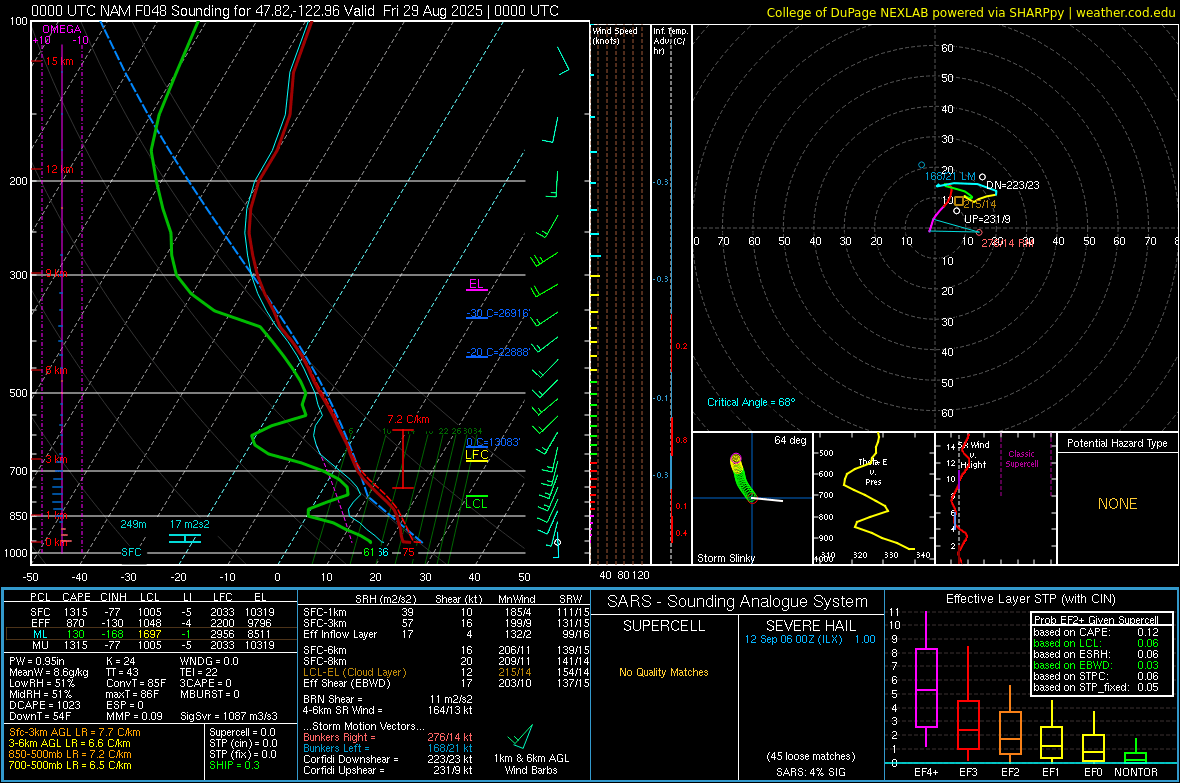1180x783 pixels.
Task: Click the 700-500mb LR = 6.5 C/km line
Action: pyautogui.click(x=70, y=765)
